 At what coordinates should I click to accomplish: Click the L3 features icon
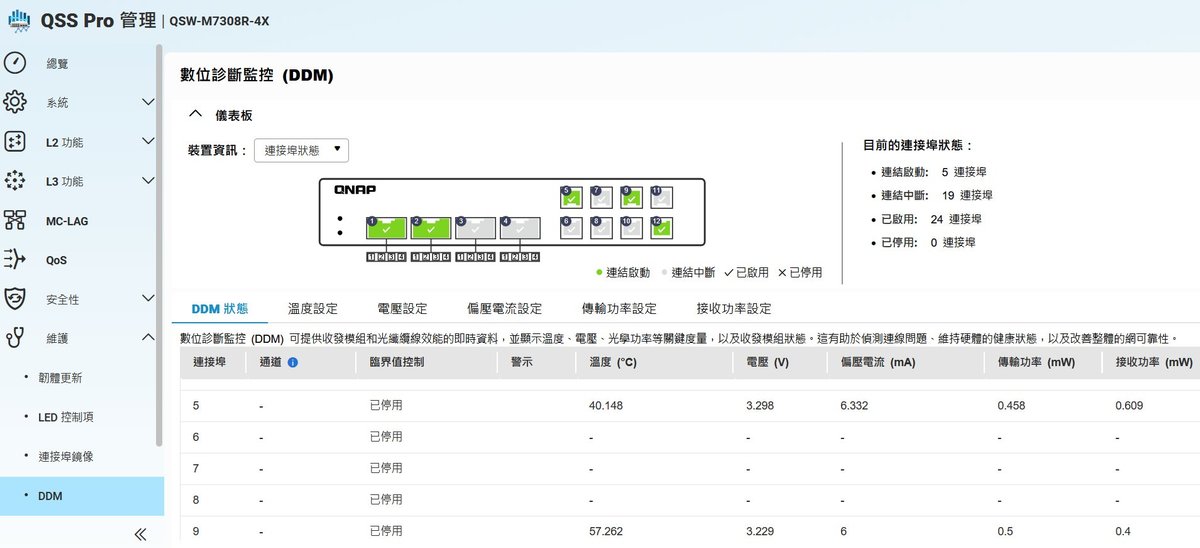pos(15,181)
